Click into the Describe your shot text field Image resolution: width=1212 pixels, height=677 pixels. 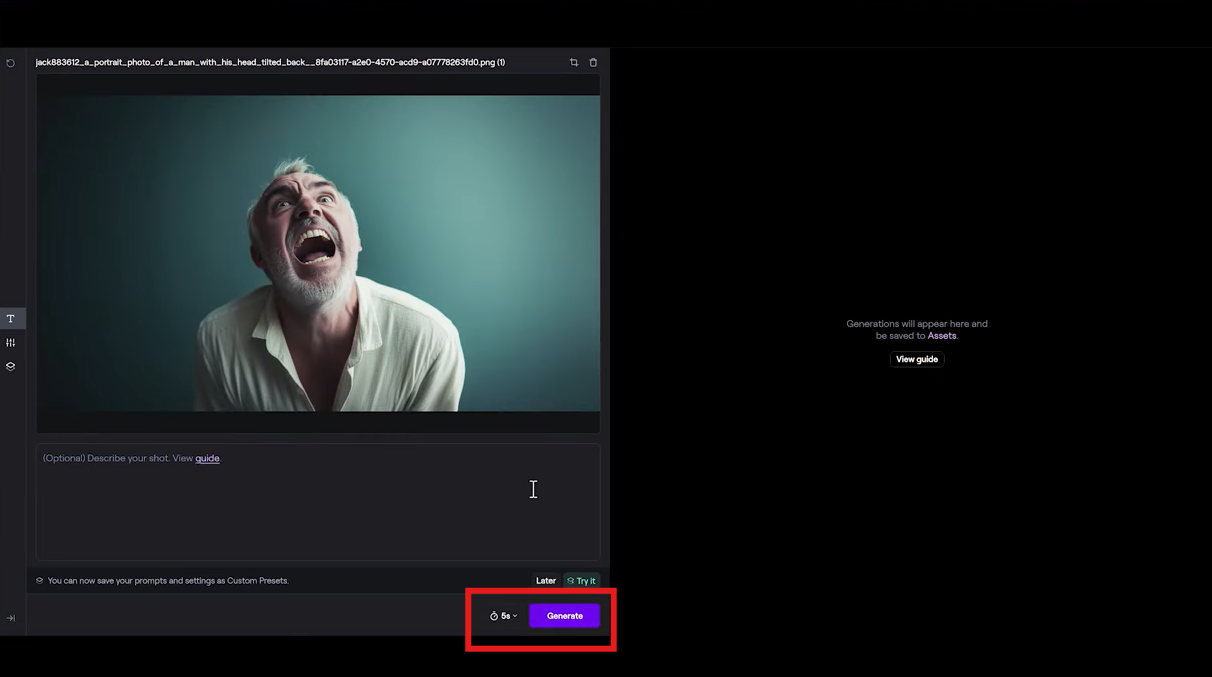click(318, 502)
